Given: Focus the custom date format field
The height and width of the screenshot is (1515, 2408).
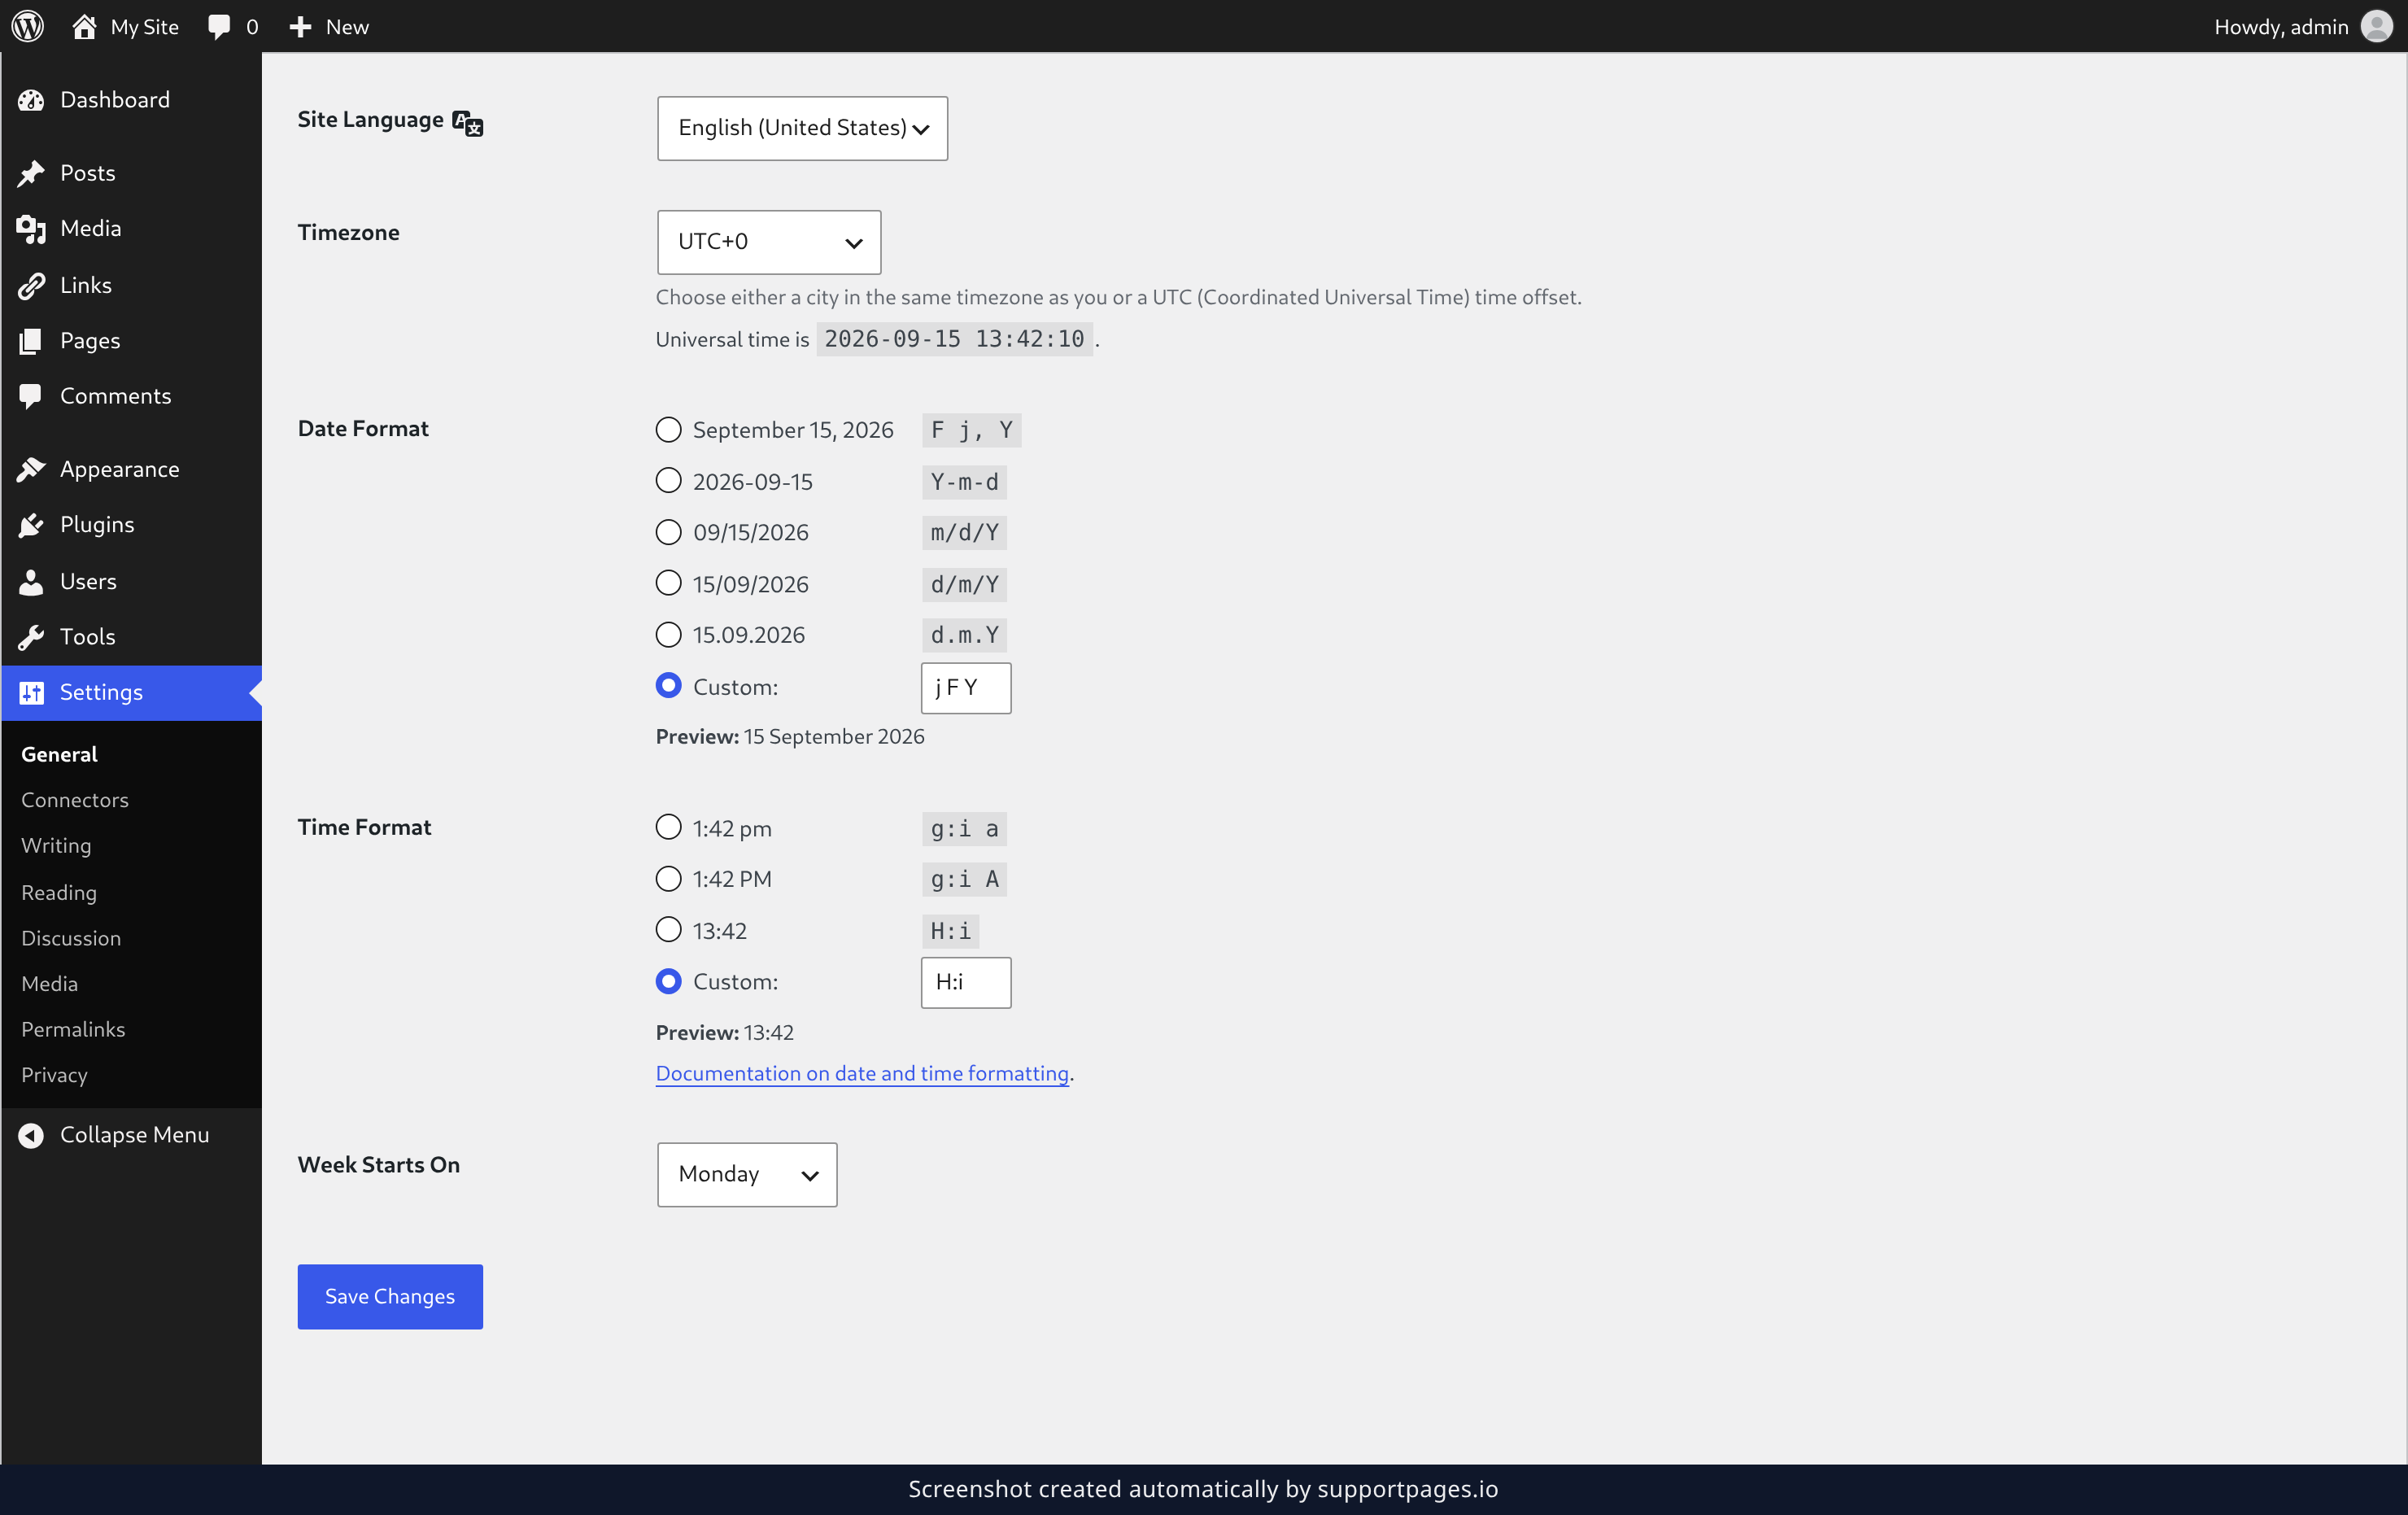Looking at the screenshot, I should [x=965, y=688].
